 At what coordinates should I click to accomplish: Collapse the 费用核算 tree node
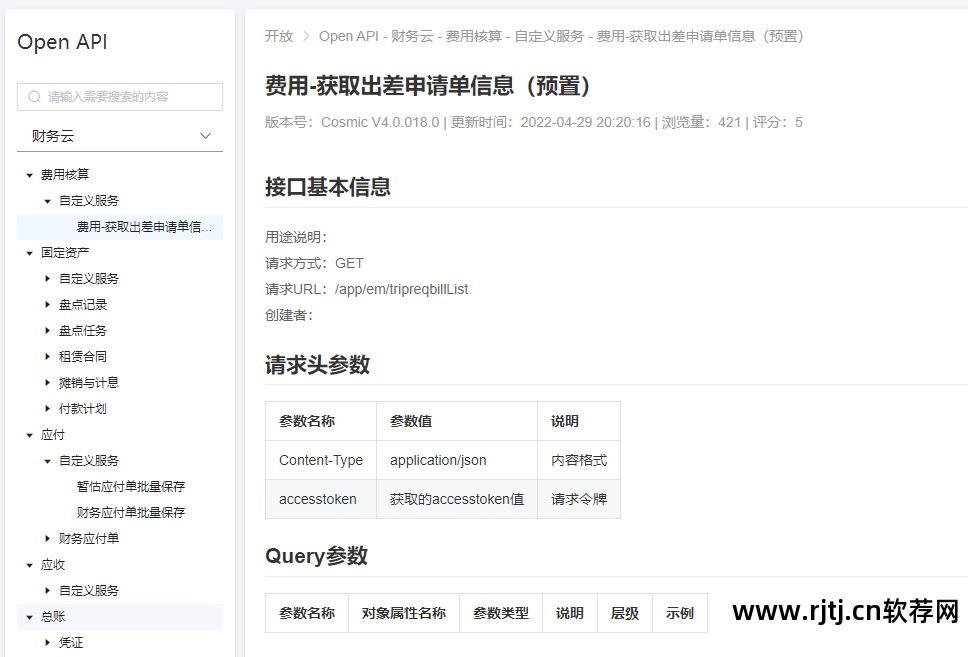point(29,174)
